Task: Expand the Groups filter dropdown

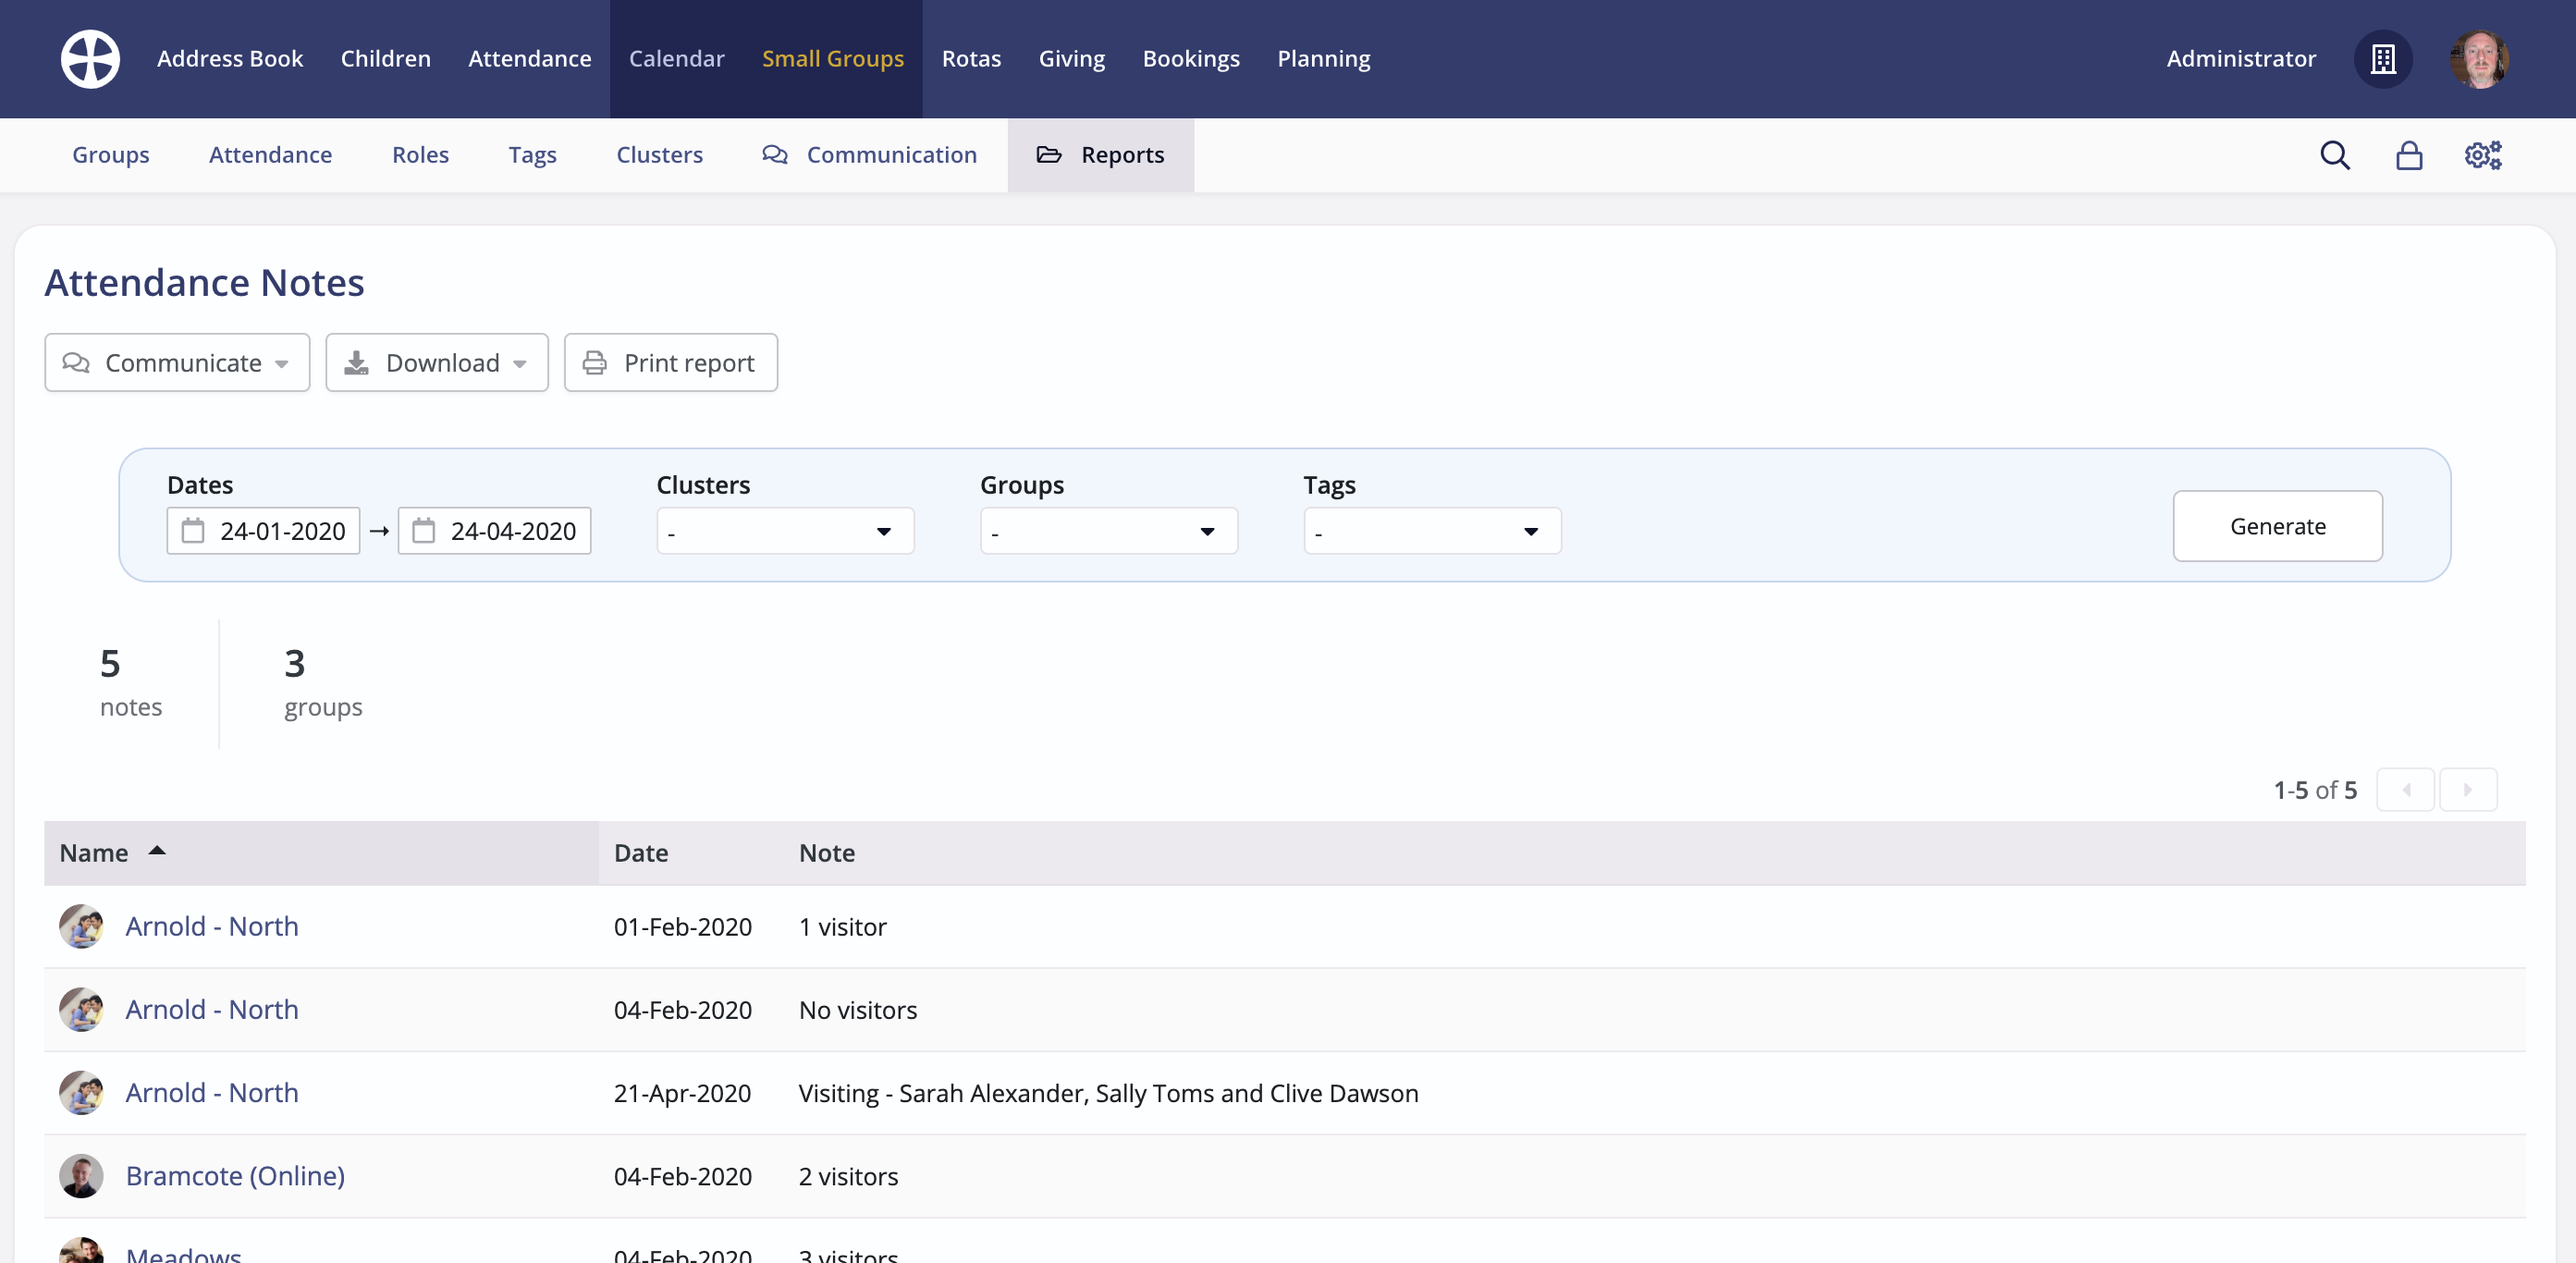Action: coord(1108,531)
